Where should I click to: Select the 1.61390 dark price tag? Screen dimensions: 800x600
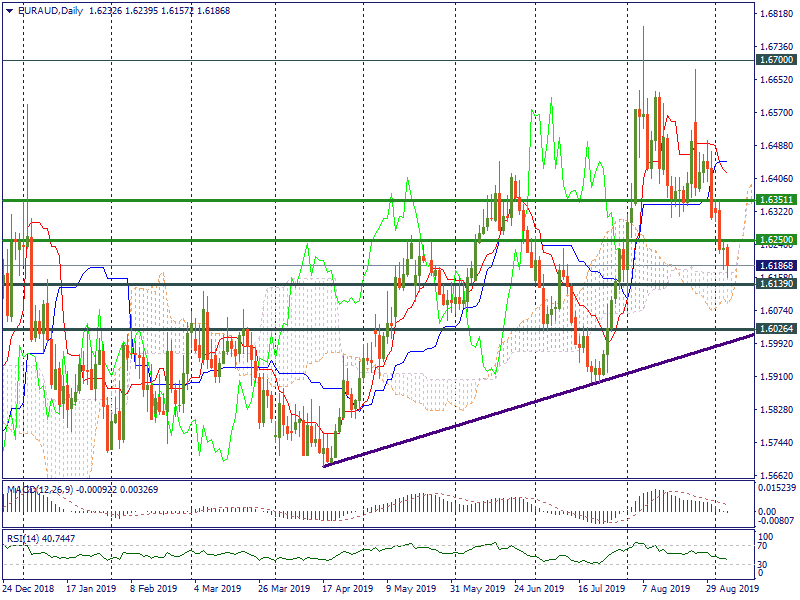click(776, 285)
